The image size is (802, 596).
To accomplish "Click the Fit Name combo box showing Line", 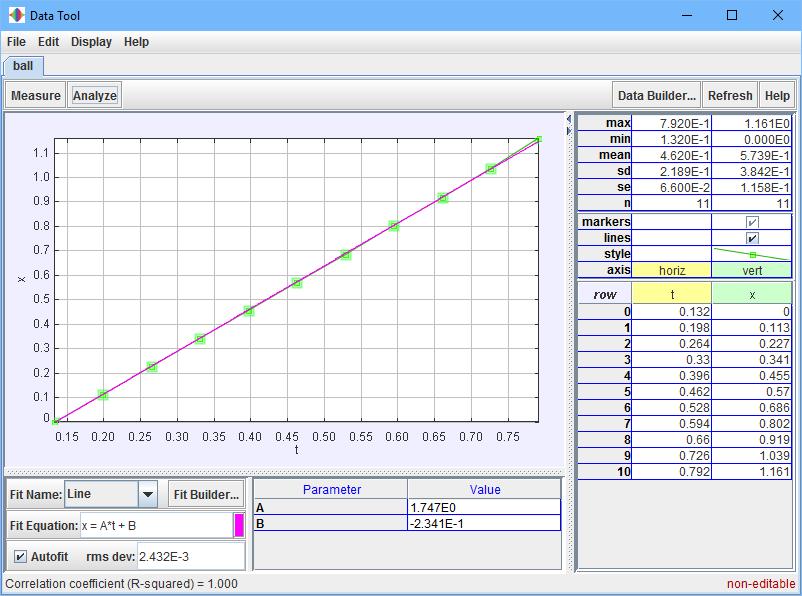I will click(x=101, y=494).
